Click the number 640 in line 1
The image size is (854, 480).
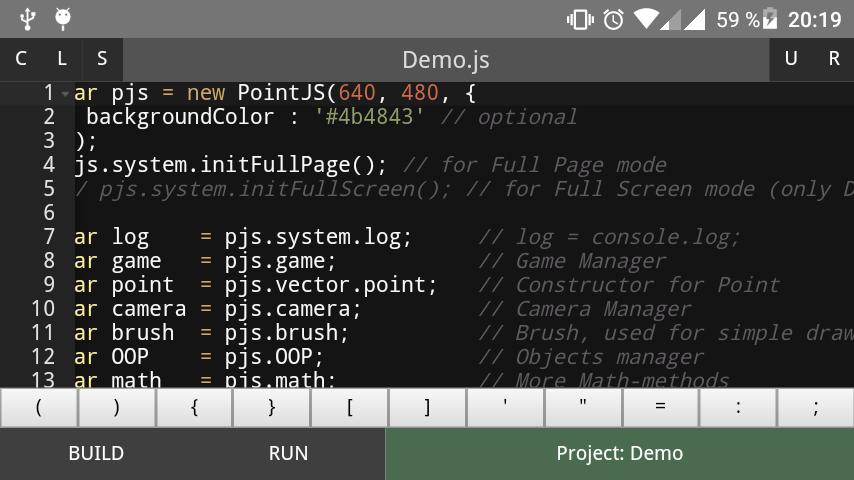pos(357,93)
